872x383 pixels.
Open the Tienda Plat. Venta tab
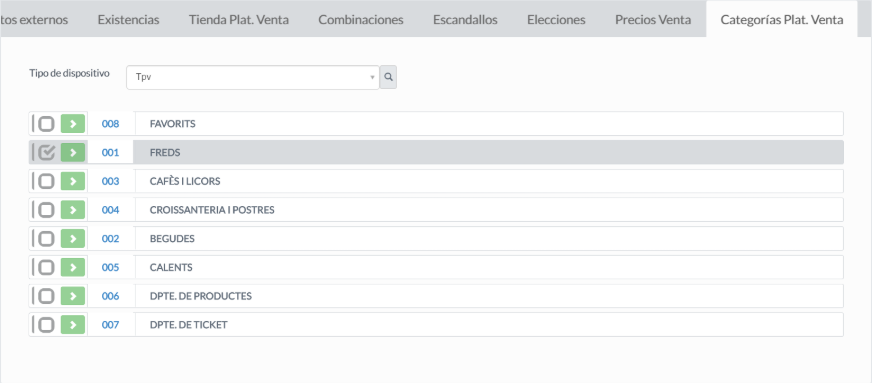pyautogui.click(x=239, y=19)
